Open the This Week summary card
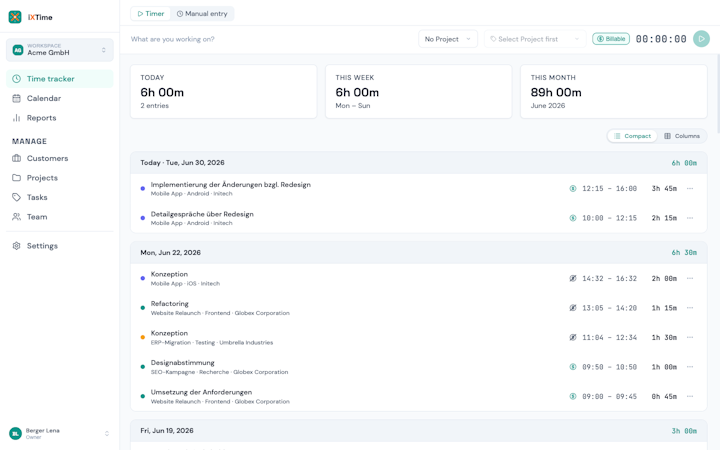The image size is (720, 450). coord(418,91)
